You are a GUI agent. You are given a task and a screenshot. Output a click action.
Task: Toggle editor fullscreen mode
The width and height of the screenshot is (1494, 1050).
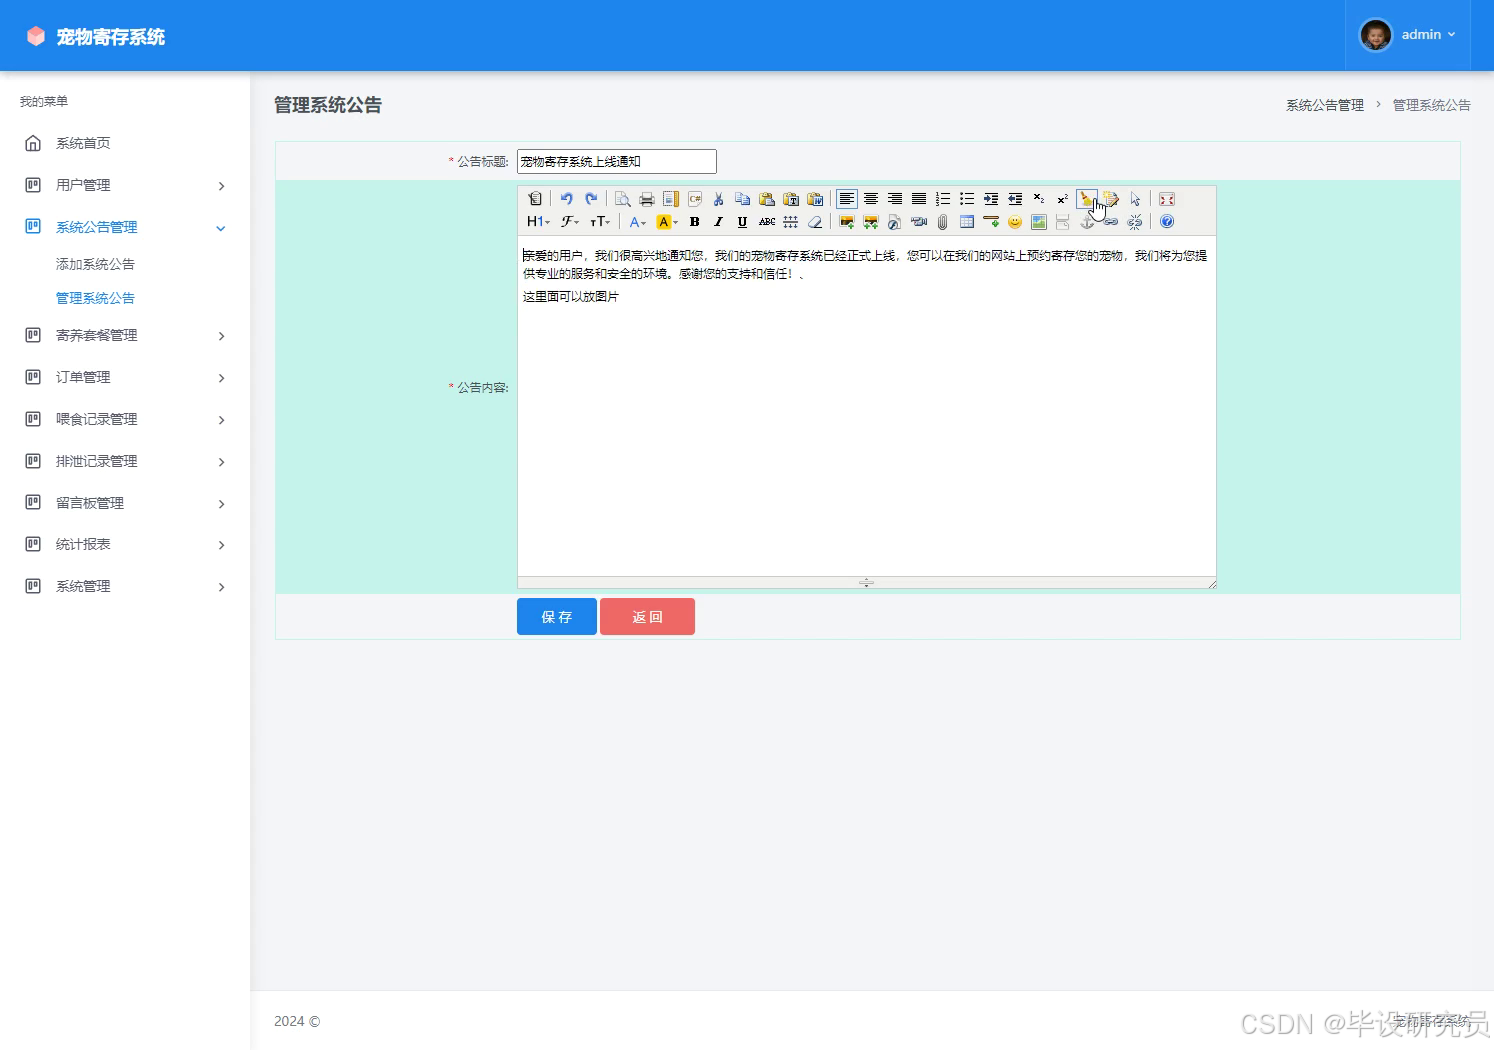(x=1167, y=199)
